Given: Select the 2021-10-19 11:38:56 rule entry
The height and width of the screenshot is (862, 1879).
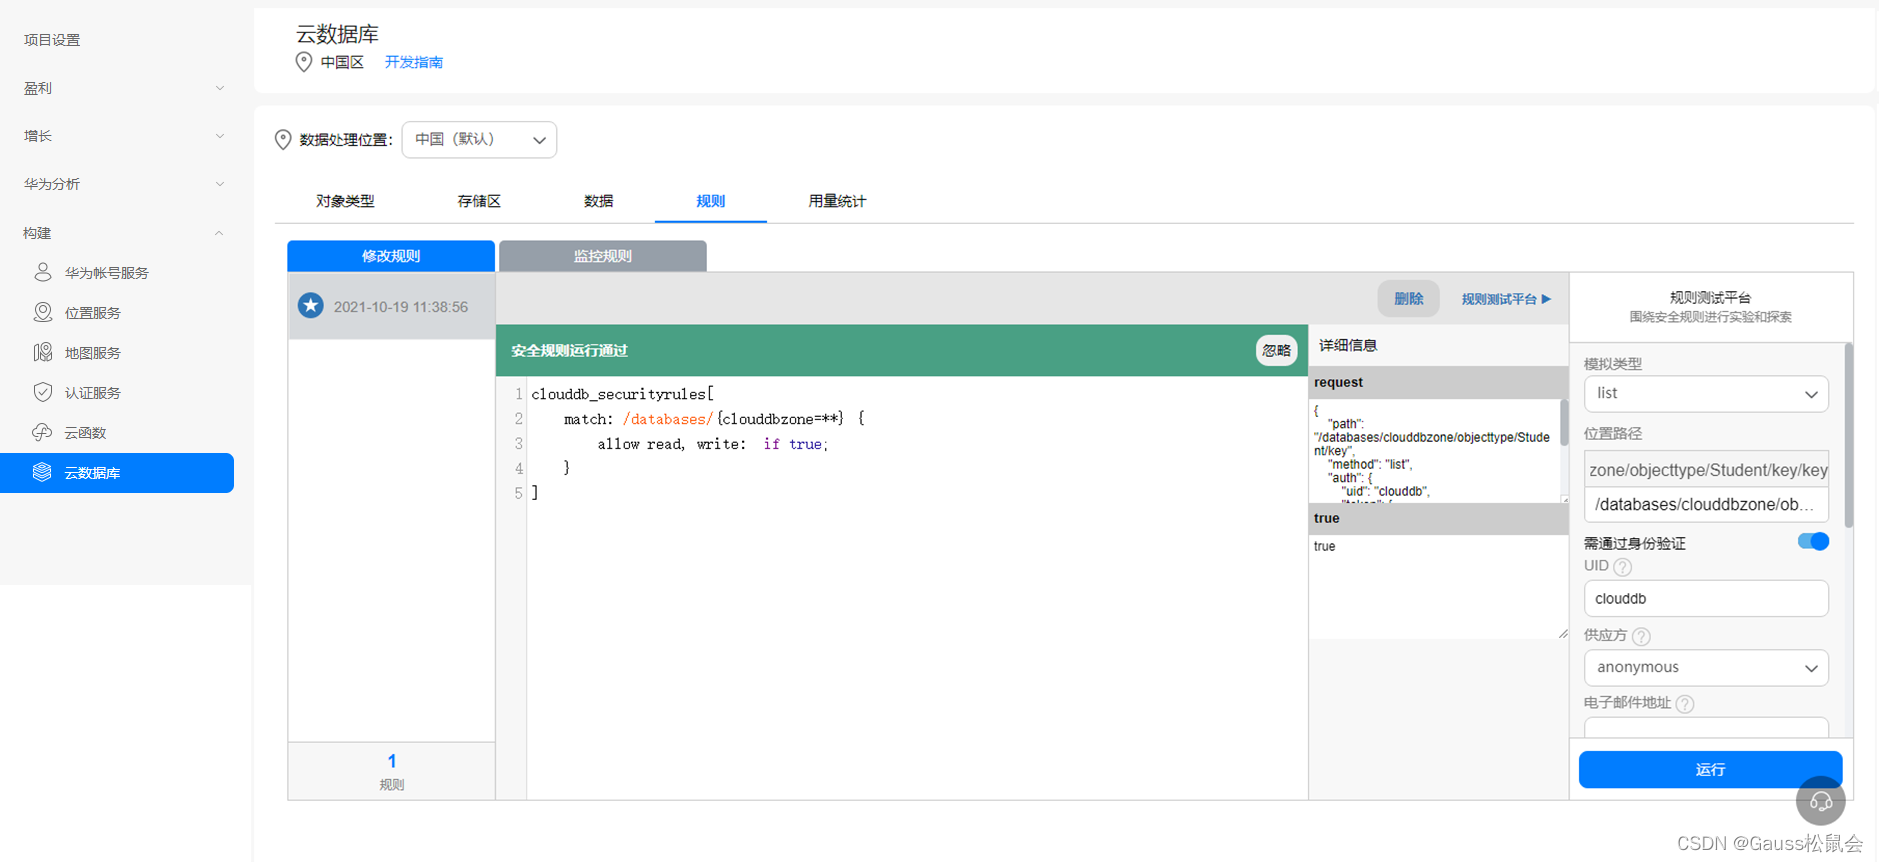Looking at the screenshot, I should click(x=391, y=307).
